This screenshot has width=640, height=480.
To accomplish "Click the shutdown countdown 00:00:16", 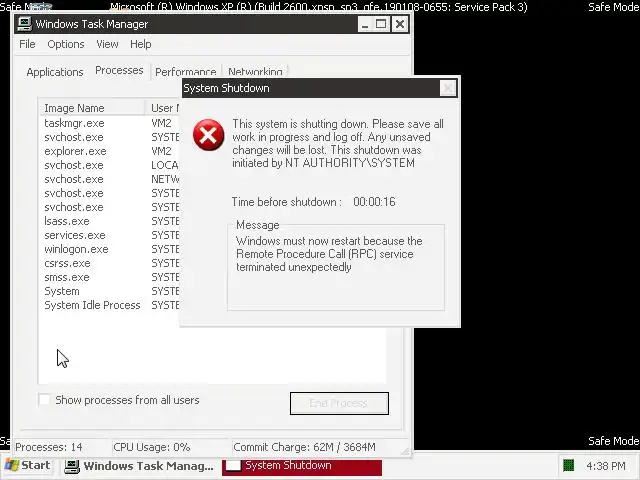I will [x=374, y=202].
